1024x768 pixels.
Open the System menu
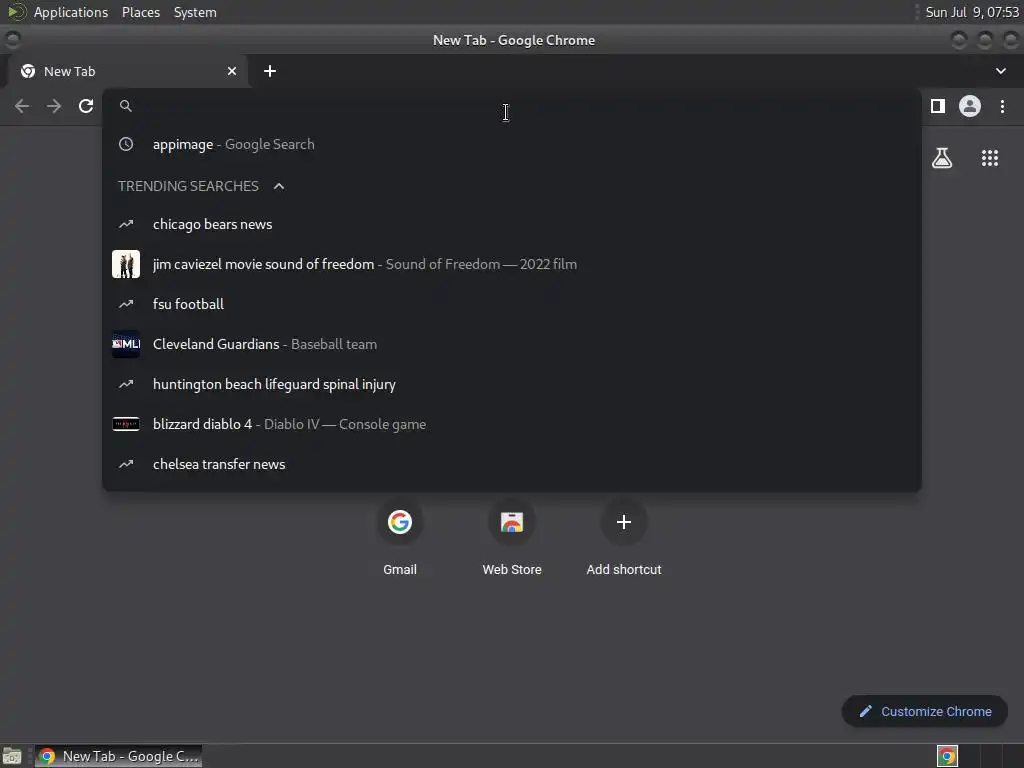point(195,12)
